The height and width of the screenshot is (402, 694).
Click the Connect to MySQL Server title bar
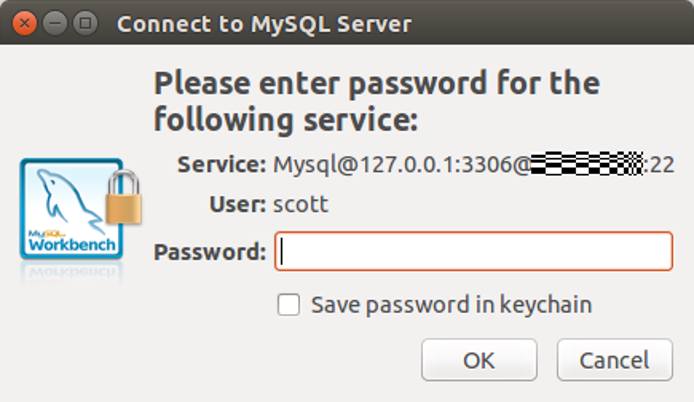click(264, 22)
